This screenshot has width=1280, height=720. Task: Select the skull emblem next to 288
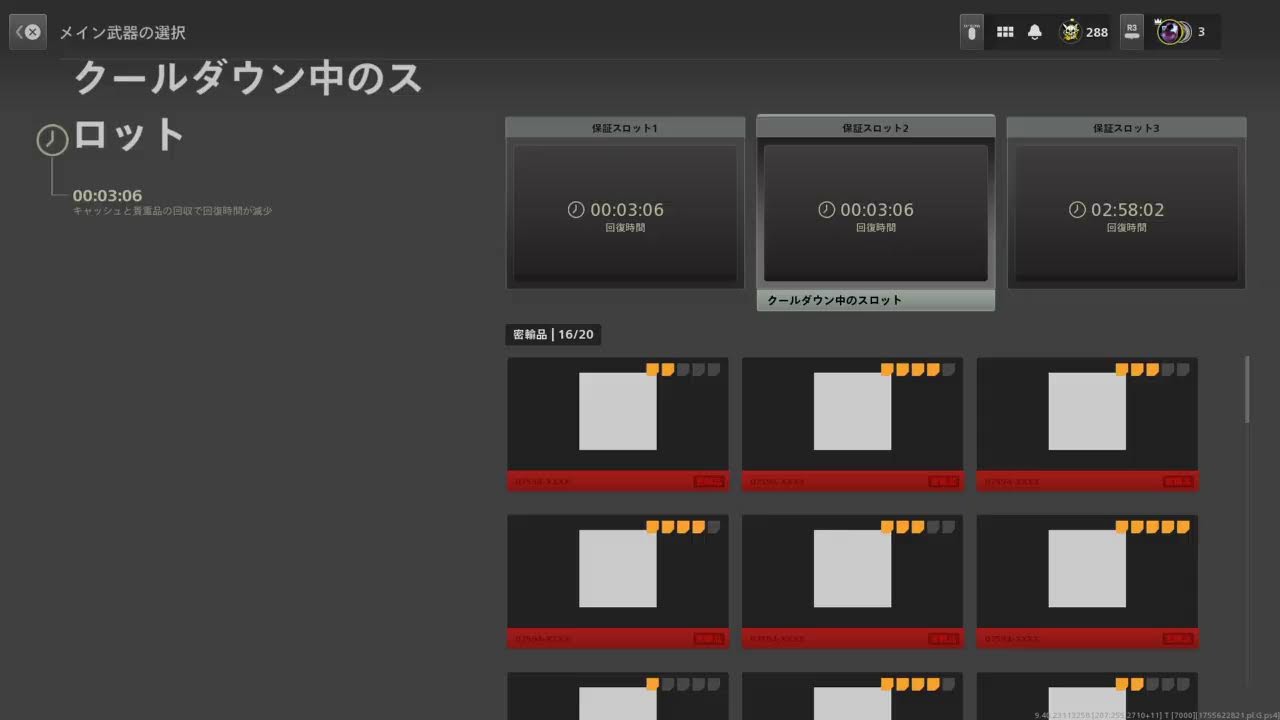click(1070, 32)
